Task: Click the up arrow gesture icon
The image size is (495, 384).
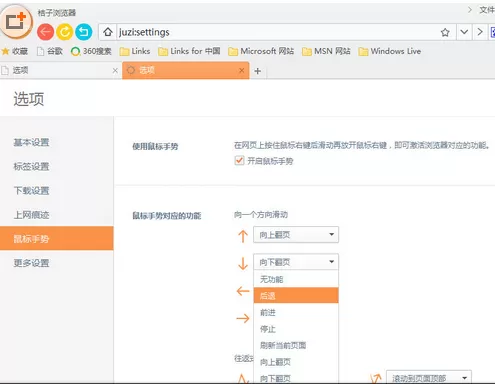Action: pos(243,236)
